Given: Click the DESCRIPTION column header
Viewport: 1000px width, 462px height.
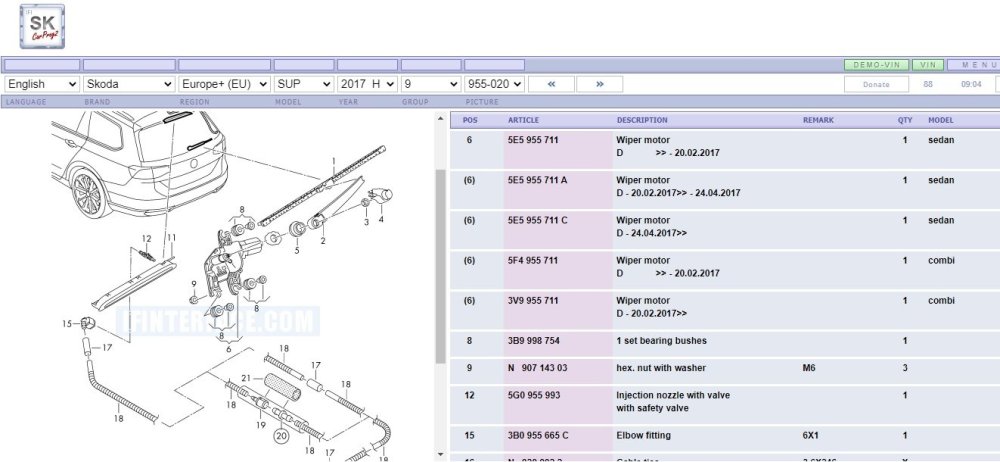Looking at the screenshot, I should (642, 120).
